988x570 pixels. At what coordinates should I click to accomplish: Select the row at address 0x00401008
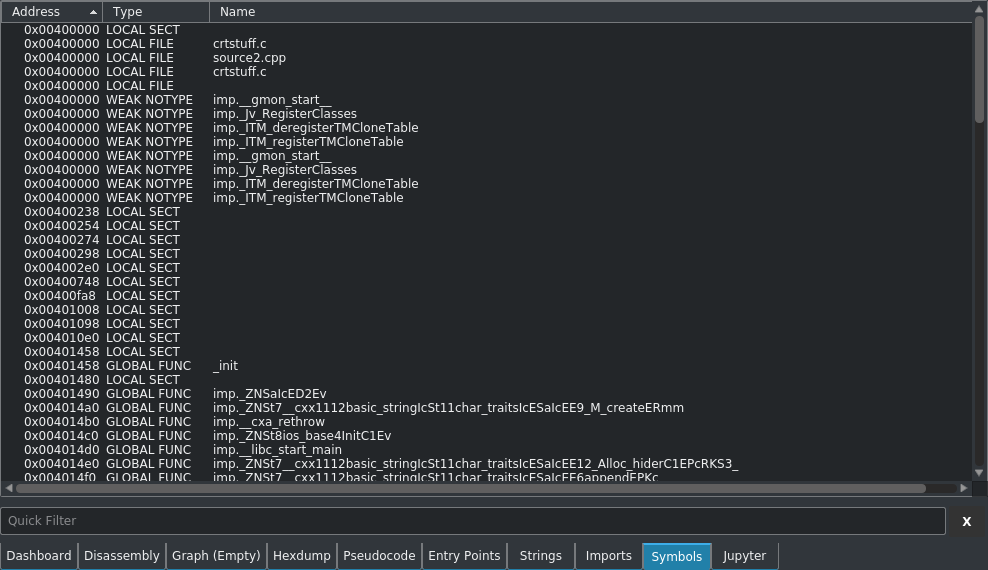click(x=486, y=310)
